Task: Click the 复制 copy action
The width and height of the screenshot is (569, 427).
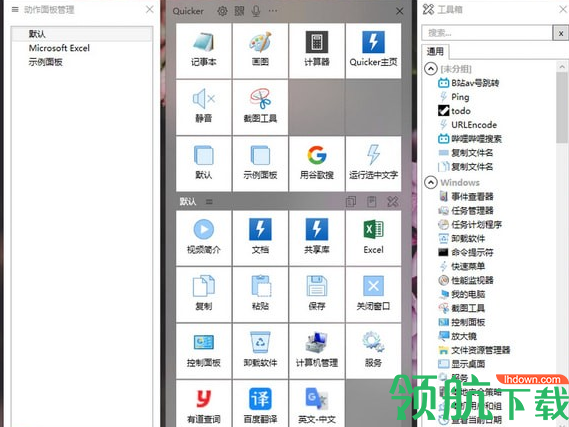Action: (x=204, y=295)
